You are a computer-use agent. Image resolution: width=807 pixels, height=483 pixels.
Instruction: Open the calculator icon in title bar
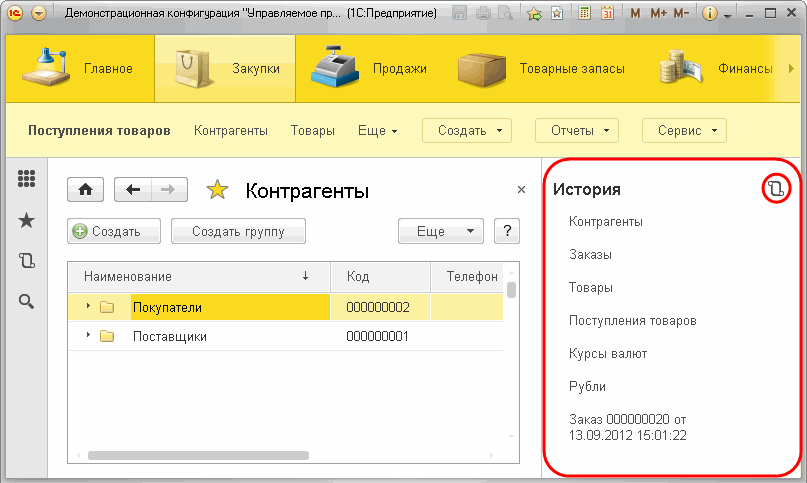click(584, 13)
